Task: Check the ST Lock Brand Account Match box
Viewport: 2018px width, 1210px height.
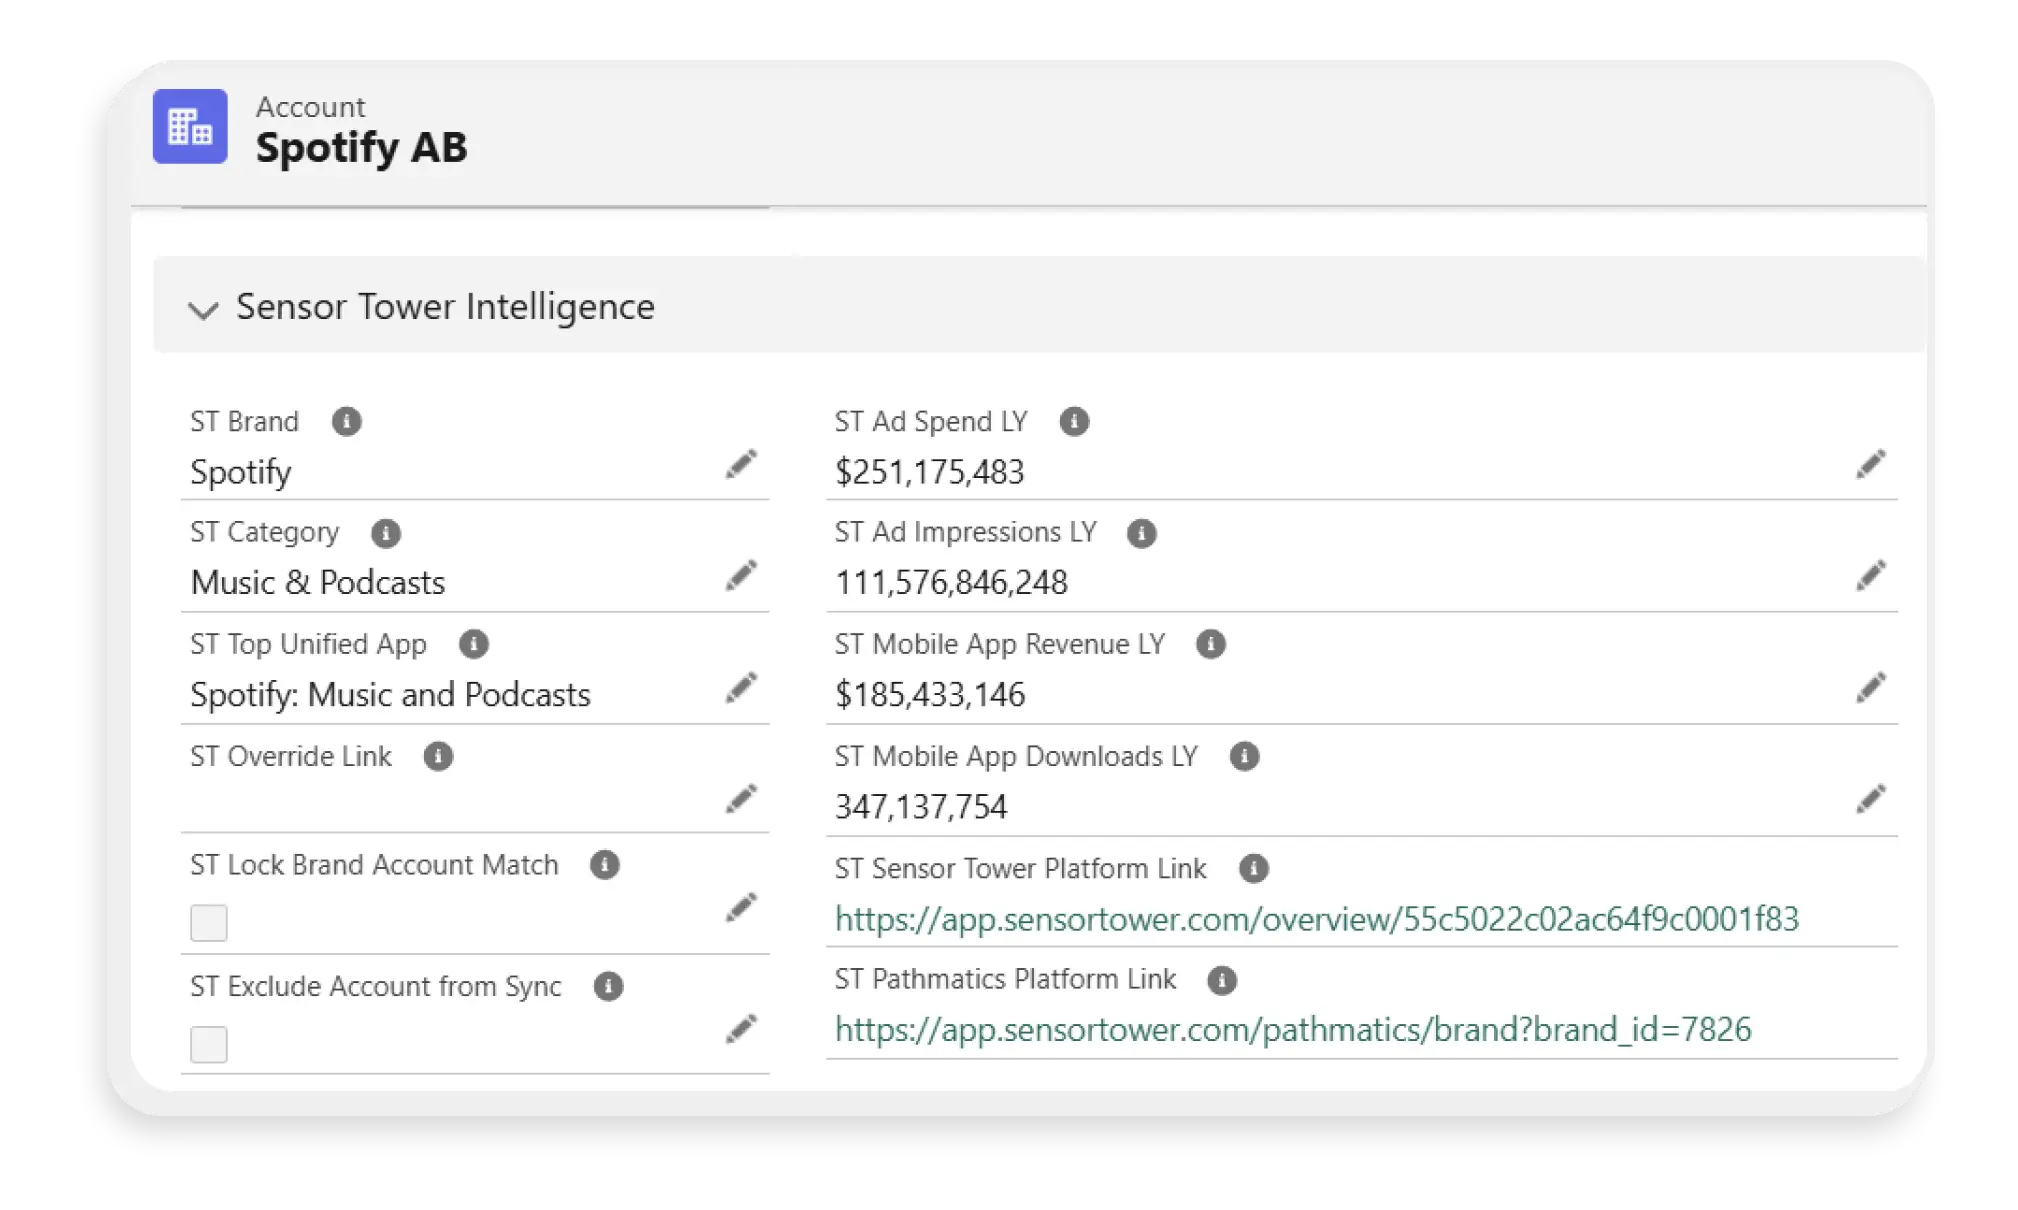Action: (209, 922)
